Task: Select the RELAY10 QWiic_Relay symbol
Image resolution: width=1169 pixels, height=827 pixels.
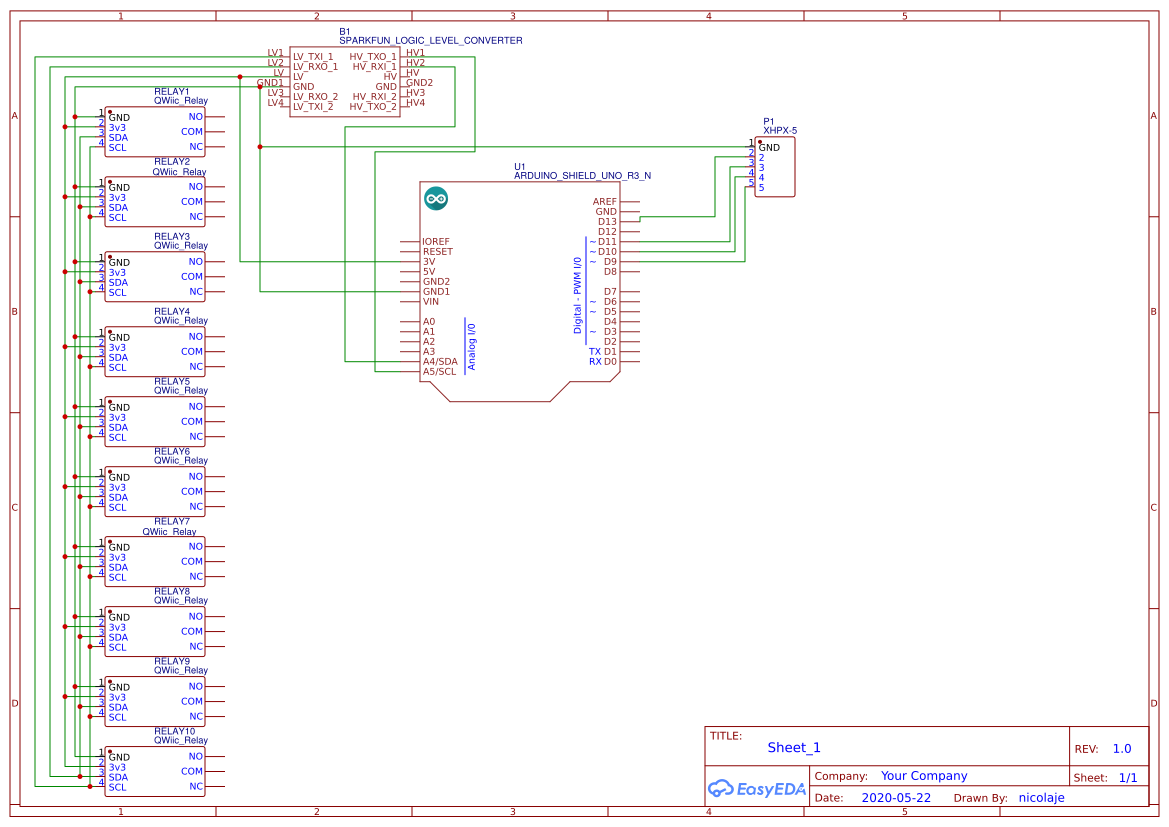Action: 155,771
